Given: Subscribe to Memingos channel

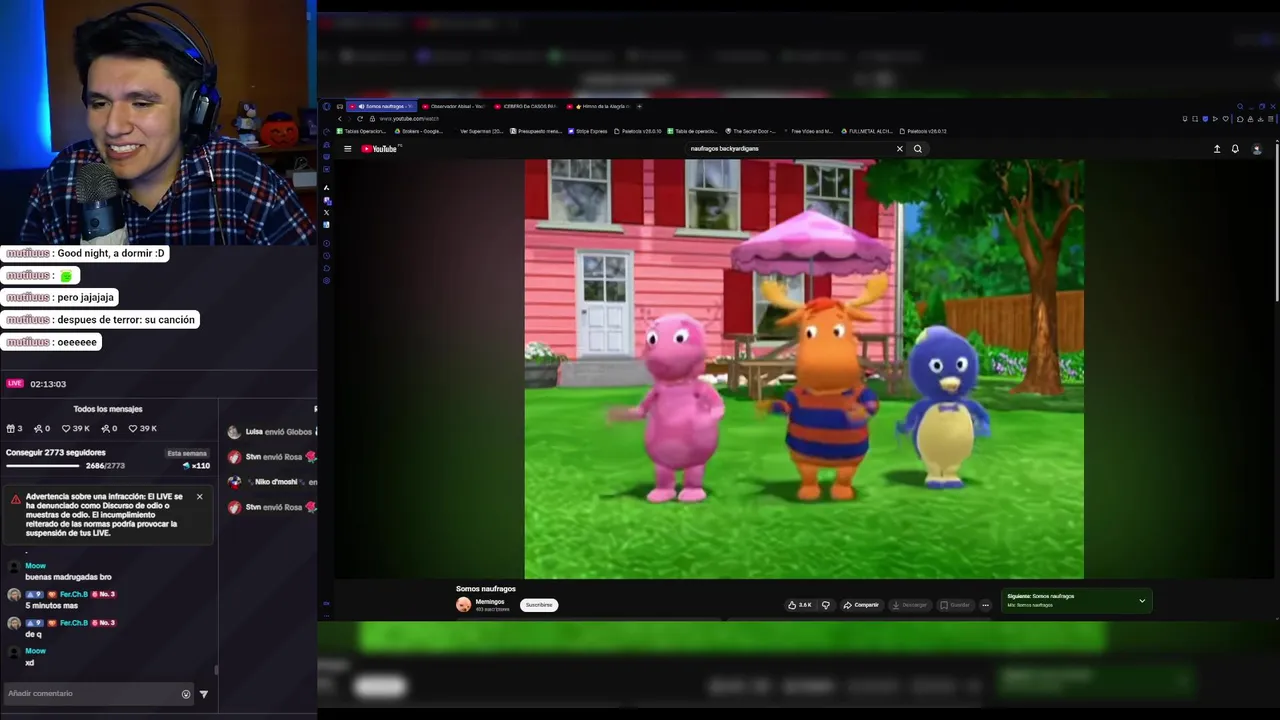Looking at the screenshot, I should 539,605.
